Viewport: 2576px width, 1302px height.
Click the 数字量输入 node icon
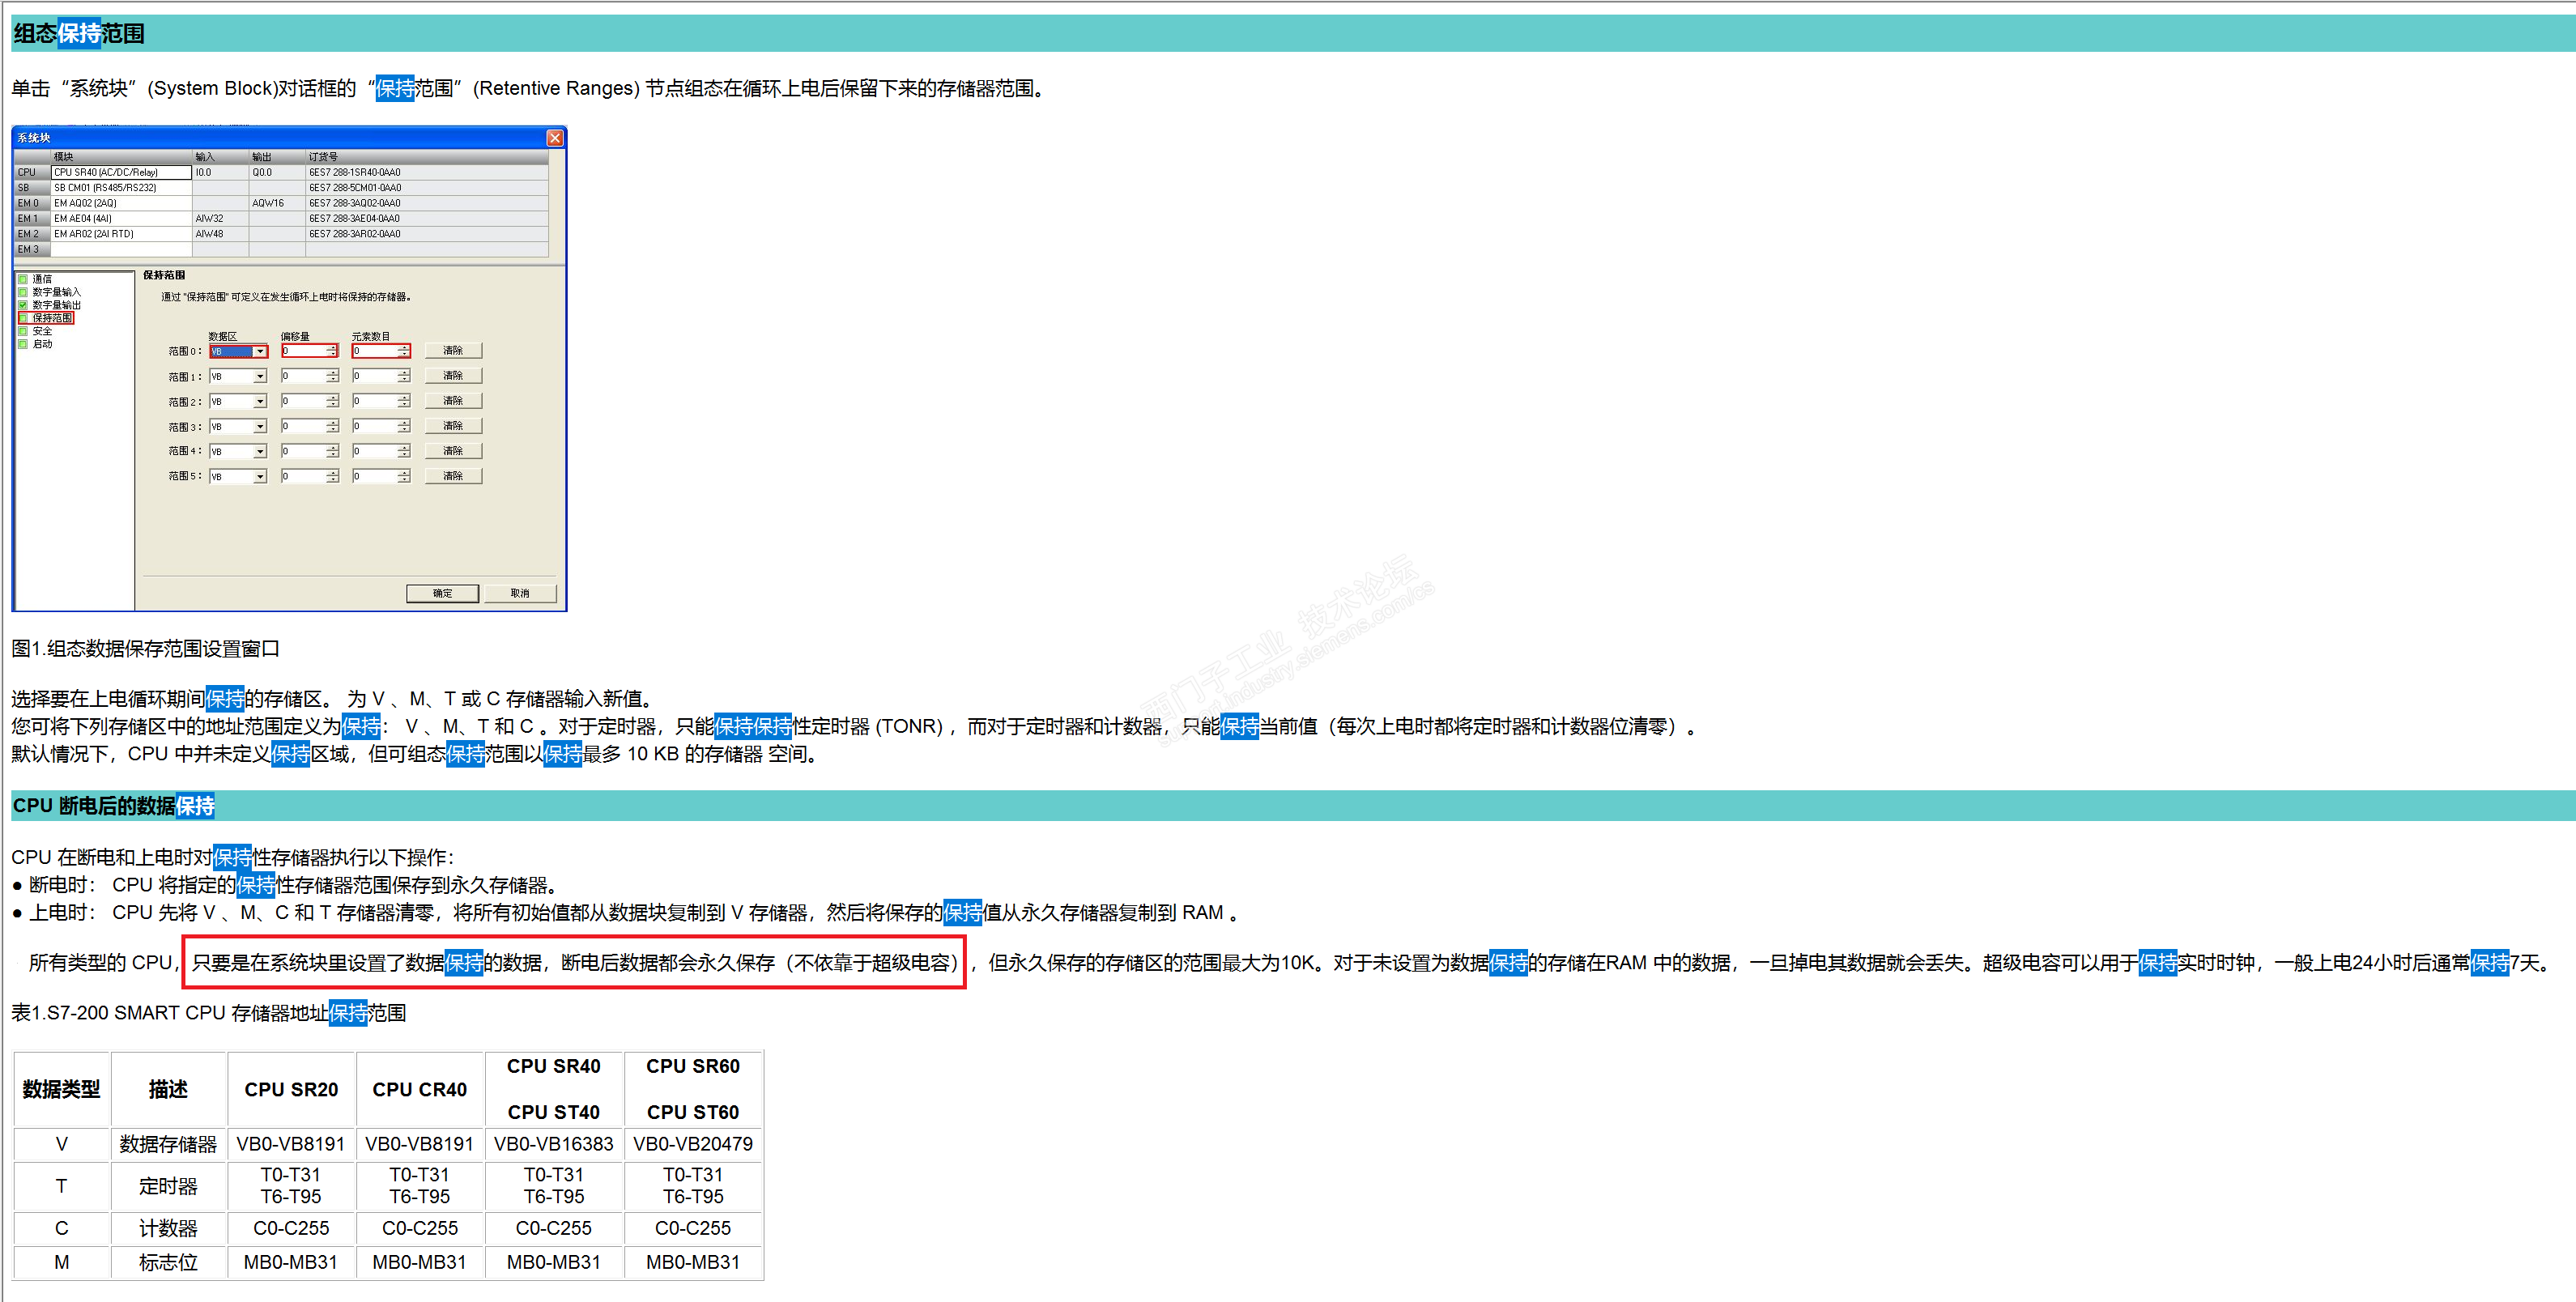(23, 292)
